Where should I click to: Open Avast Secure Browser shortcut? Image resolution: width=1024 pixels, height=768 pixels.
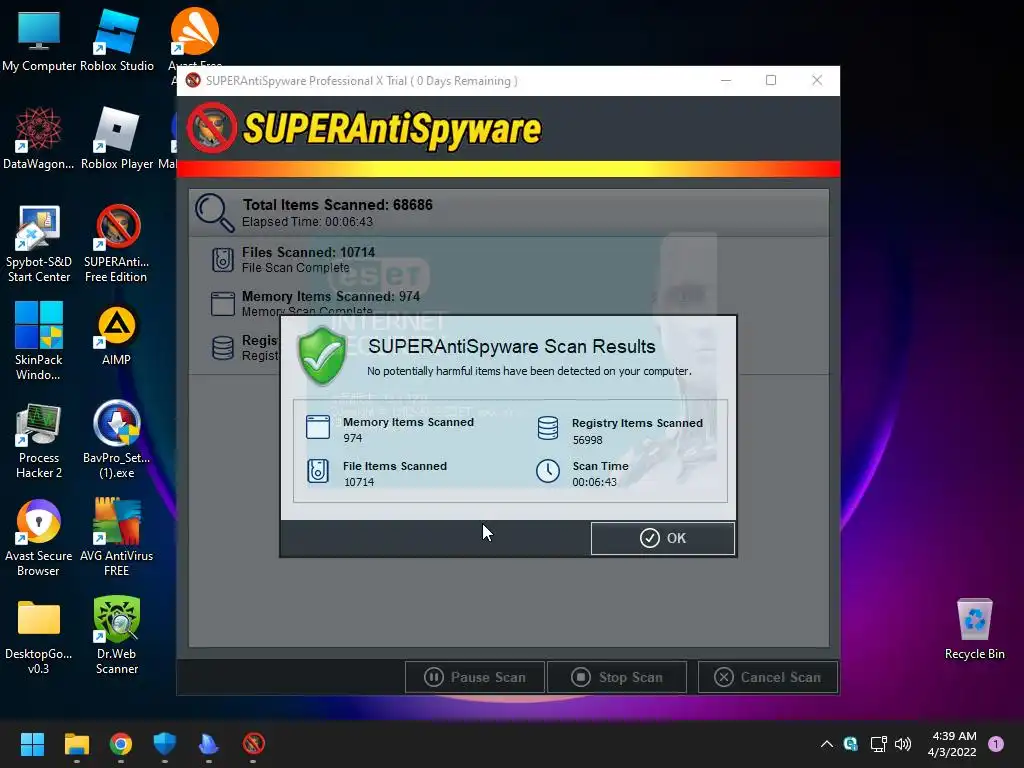[39, 537]
